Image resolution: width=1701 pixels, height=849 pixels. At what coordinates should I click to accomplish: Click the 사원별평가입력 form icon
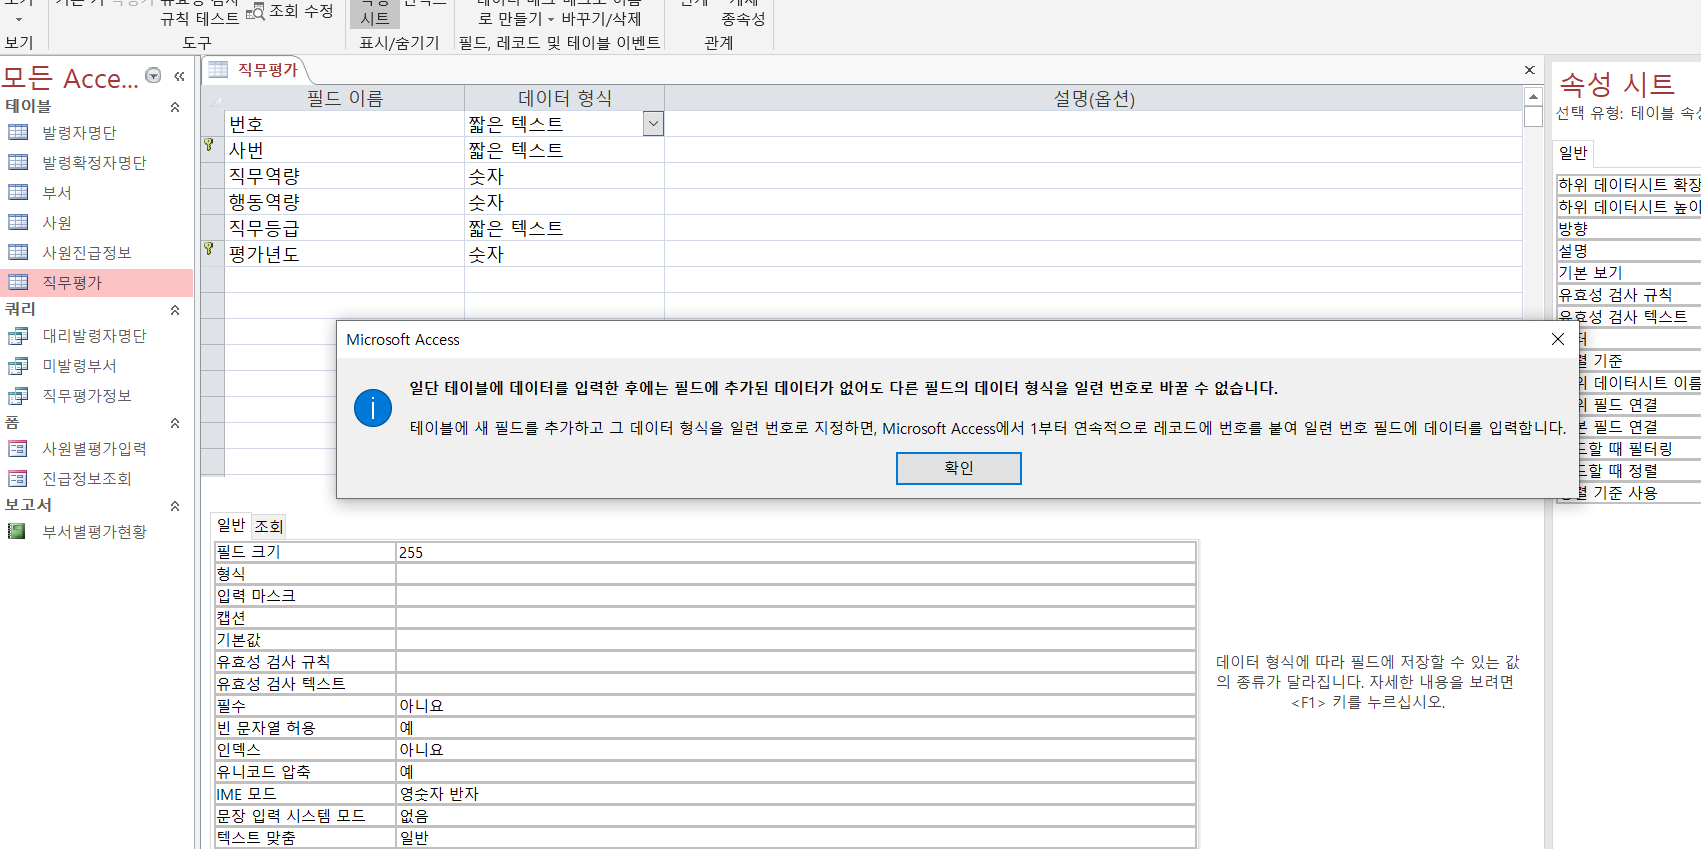coord(18,449)
